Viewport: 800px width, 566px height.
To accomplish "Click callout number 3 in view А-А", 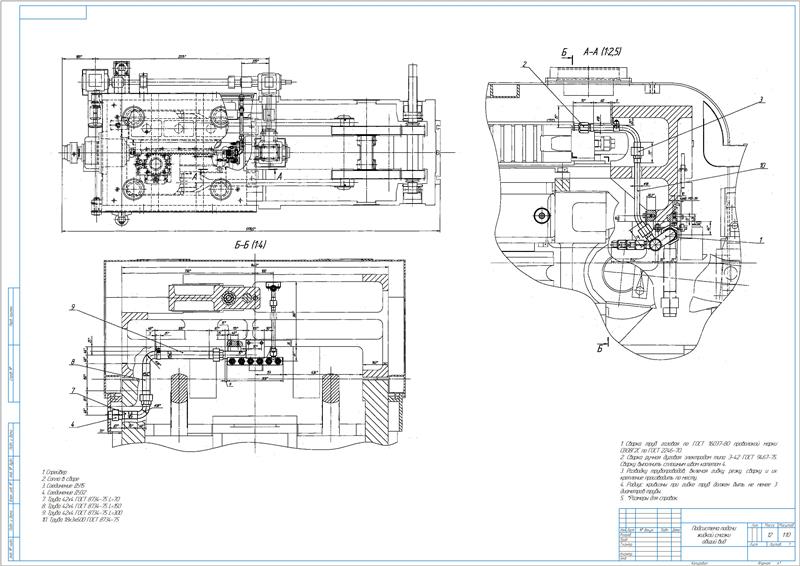I will pyautogui.click(x=760, y=100).
